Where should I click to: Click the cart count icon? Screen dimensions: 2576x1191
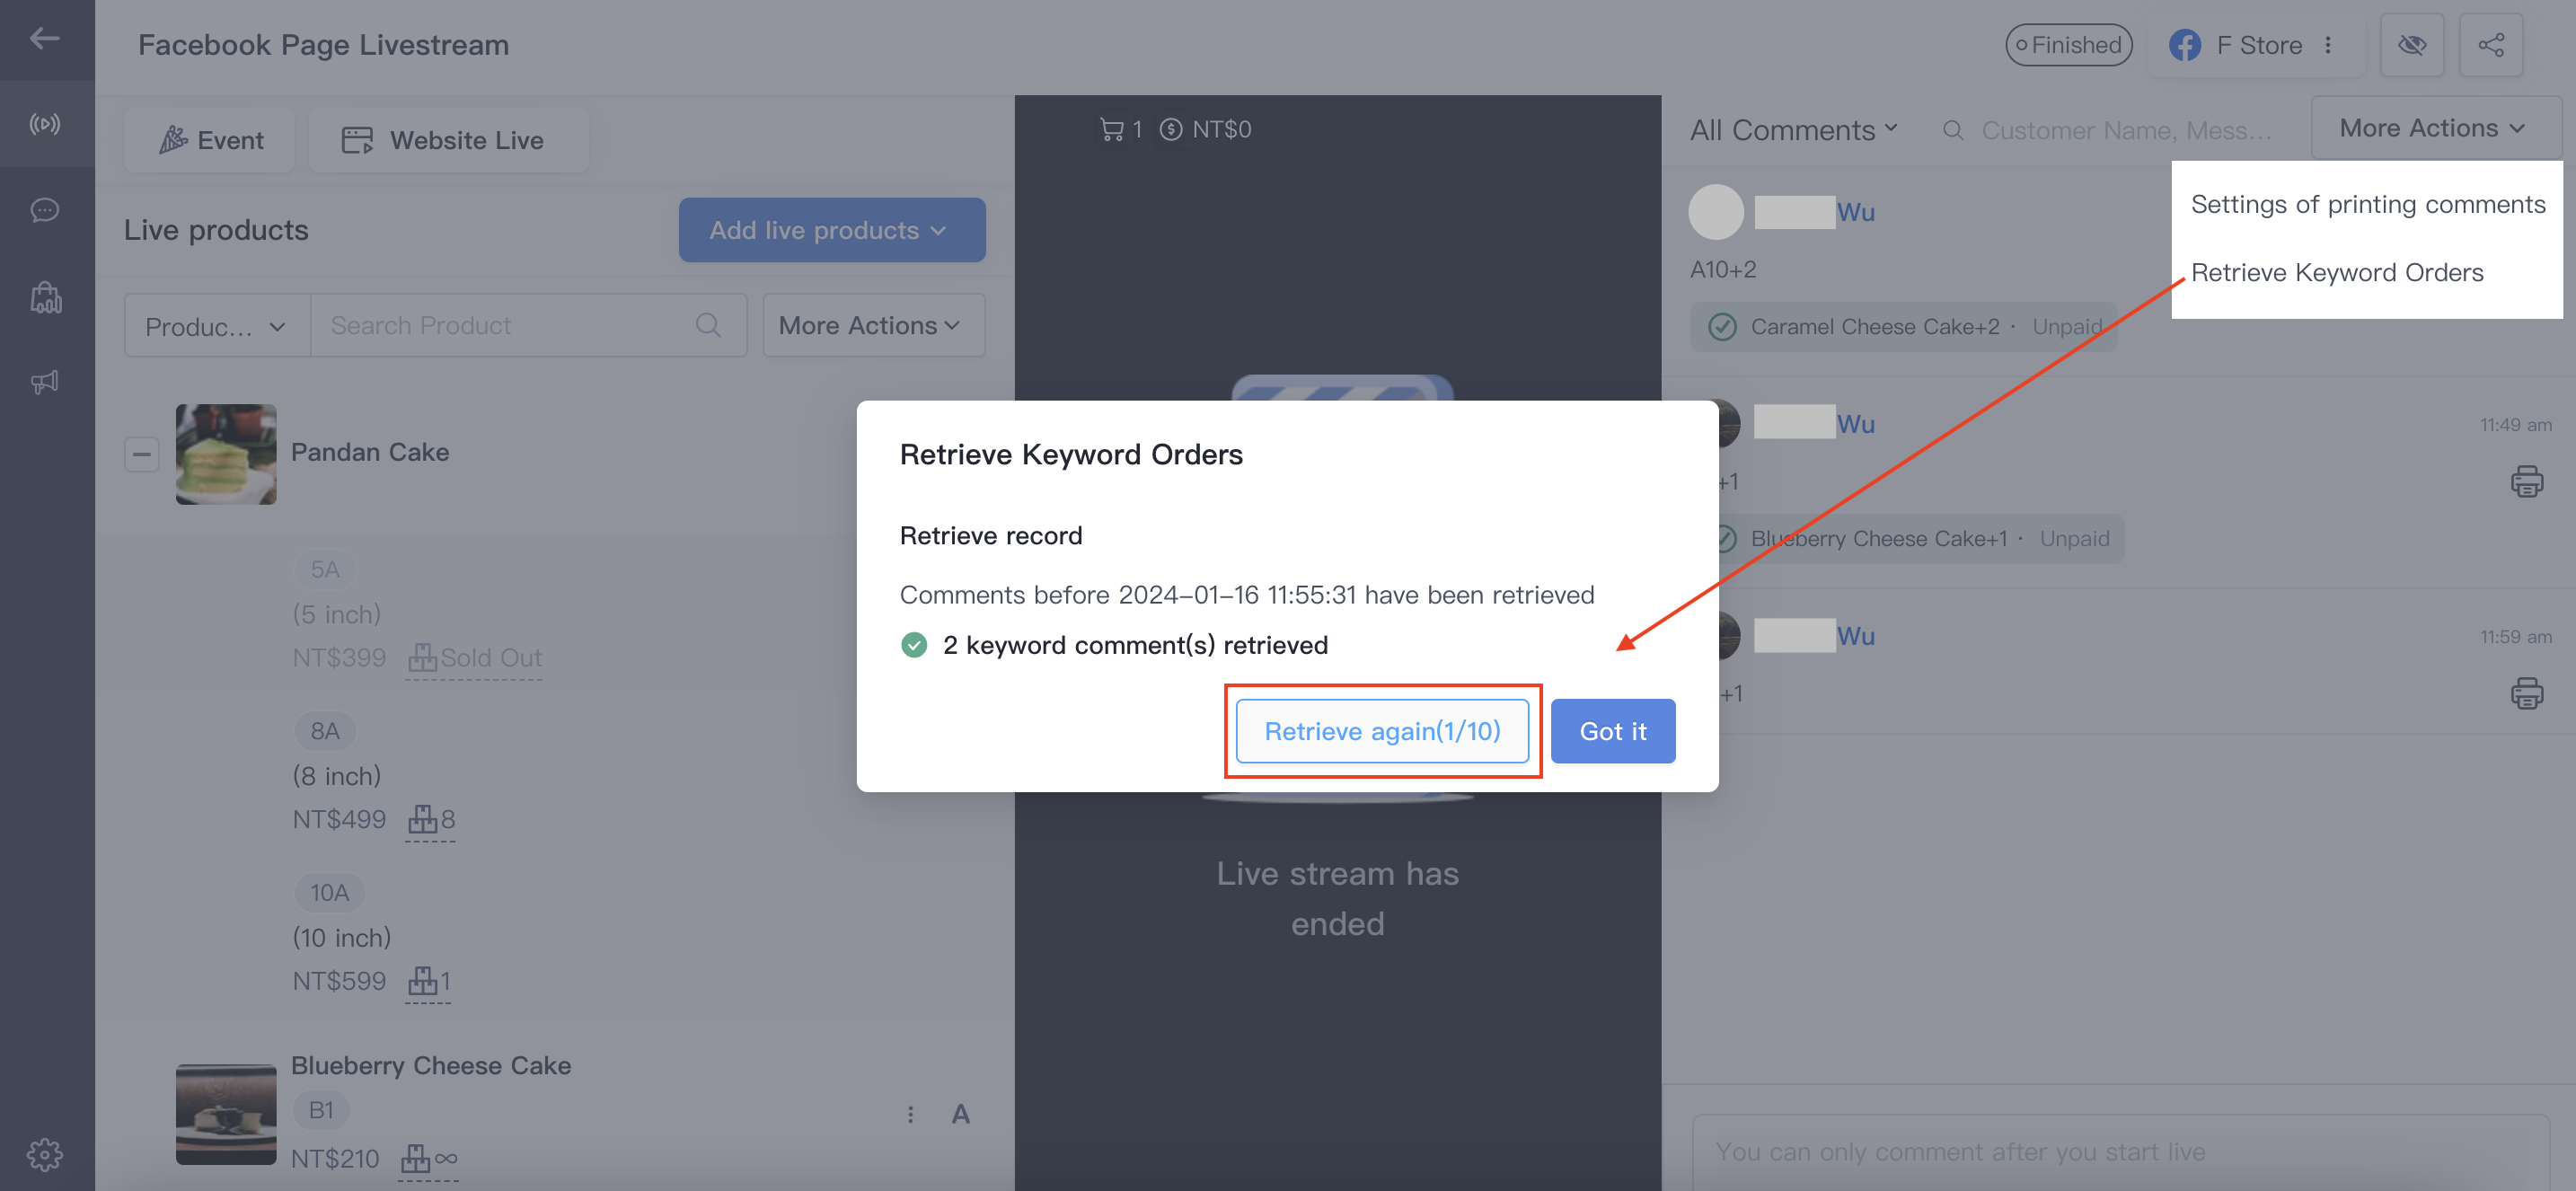[x=1111, y=129]
